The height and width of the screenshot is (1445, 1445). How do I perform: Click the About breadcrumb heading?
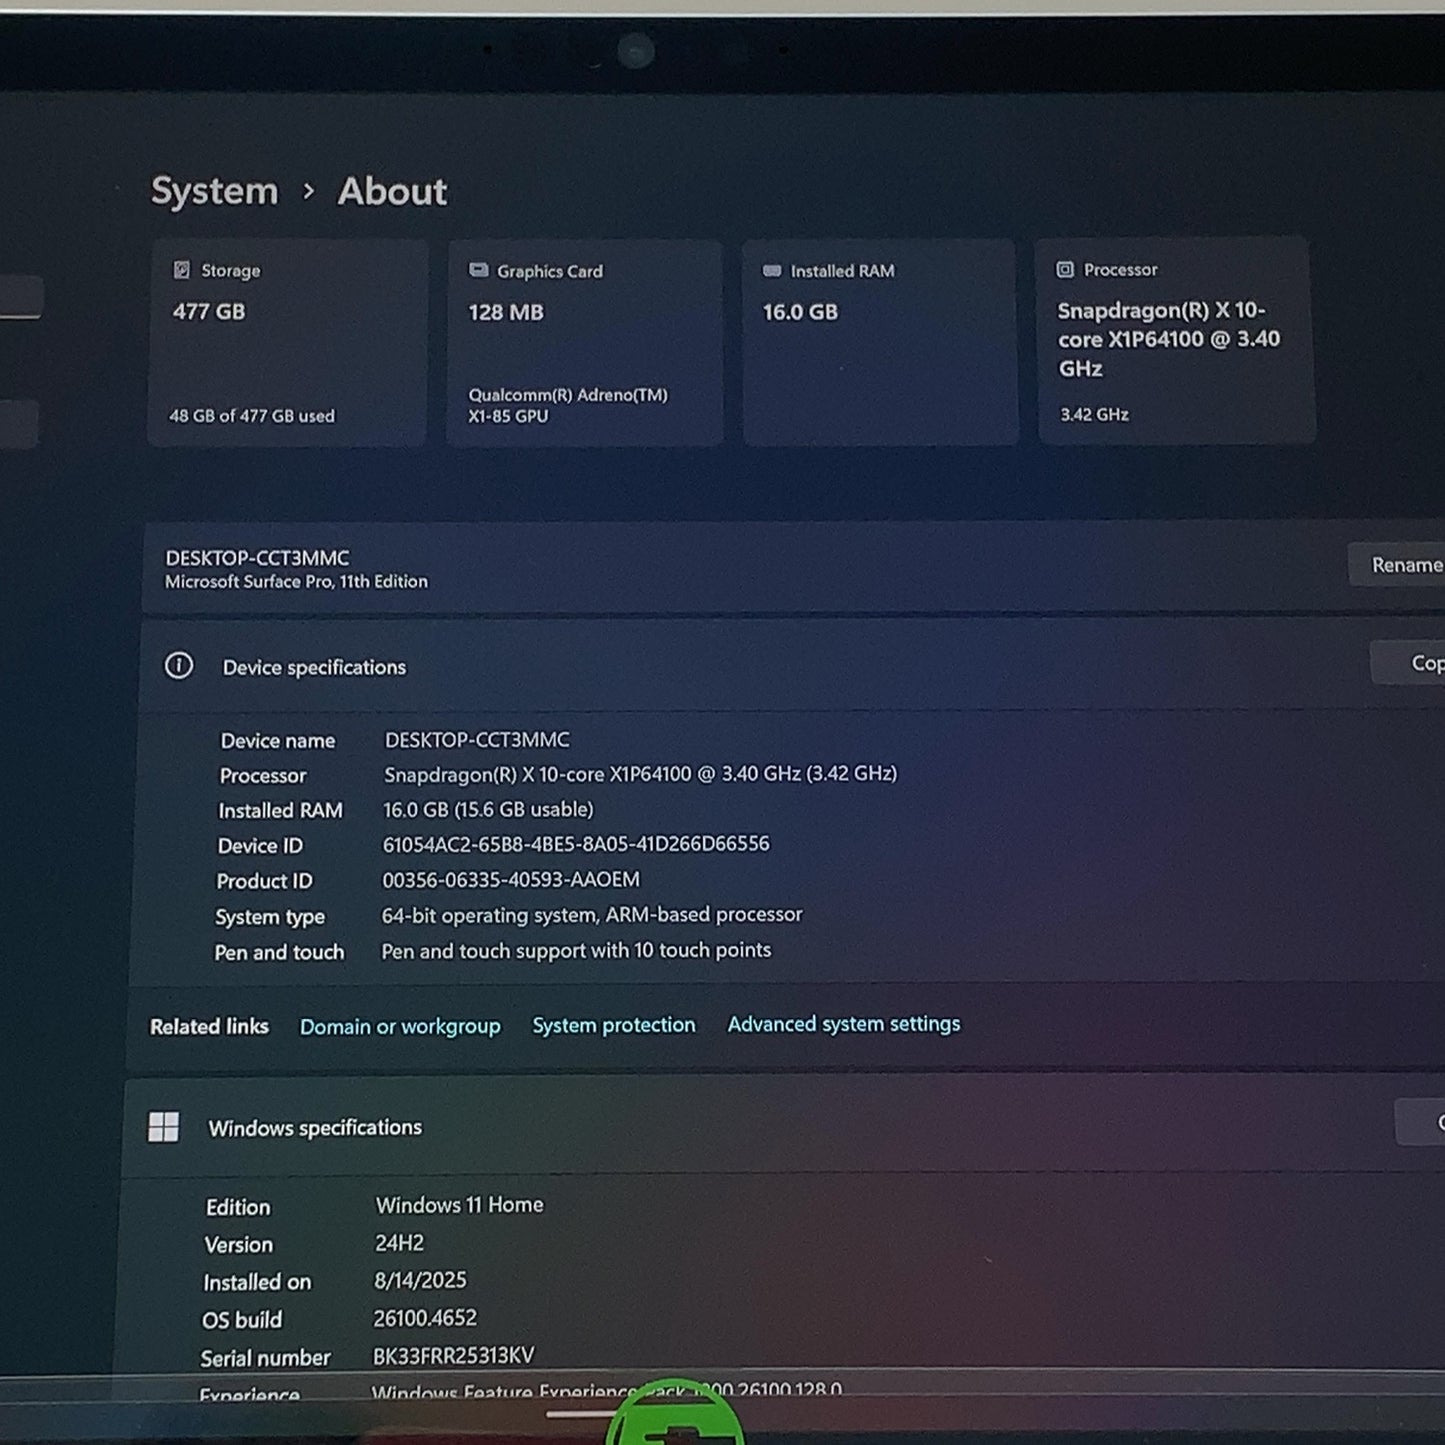tap(392, 191)
